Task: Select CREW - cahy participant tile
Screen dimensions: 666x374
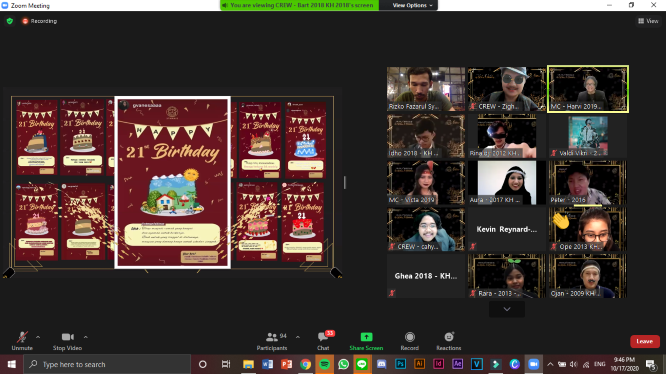Action: [x=426, y=229]
